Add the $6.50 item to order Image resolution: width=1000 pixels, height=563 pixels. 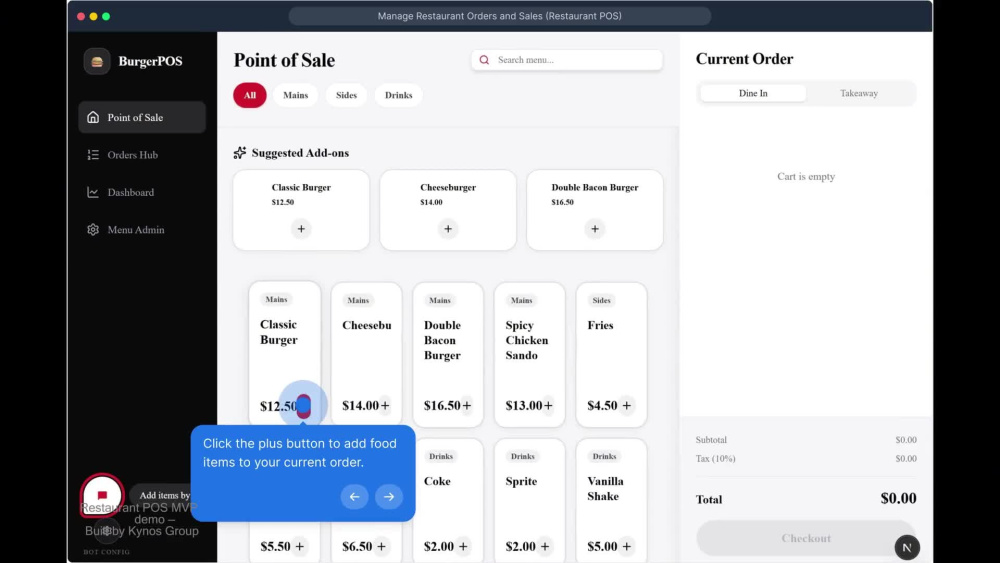coord(381,546)
